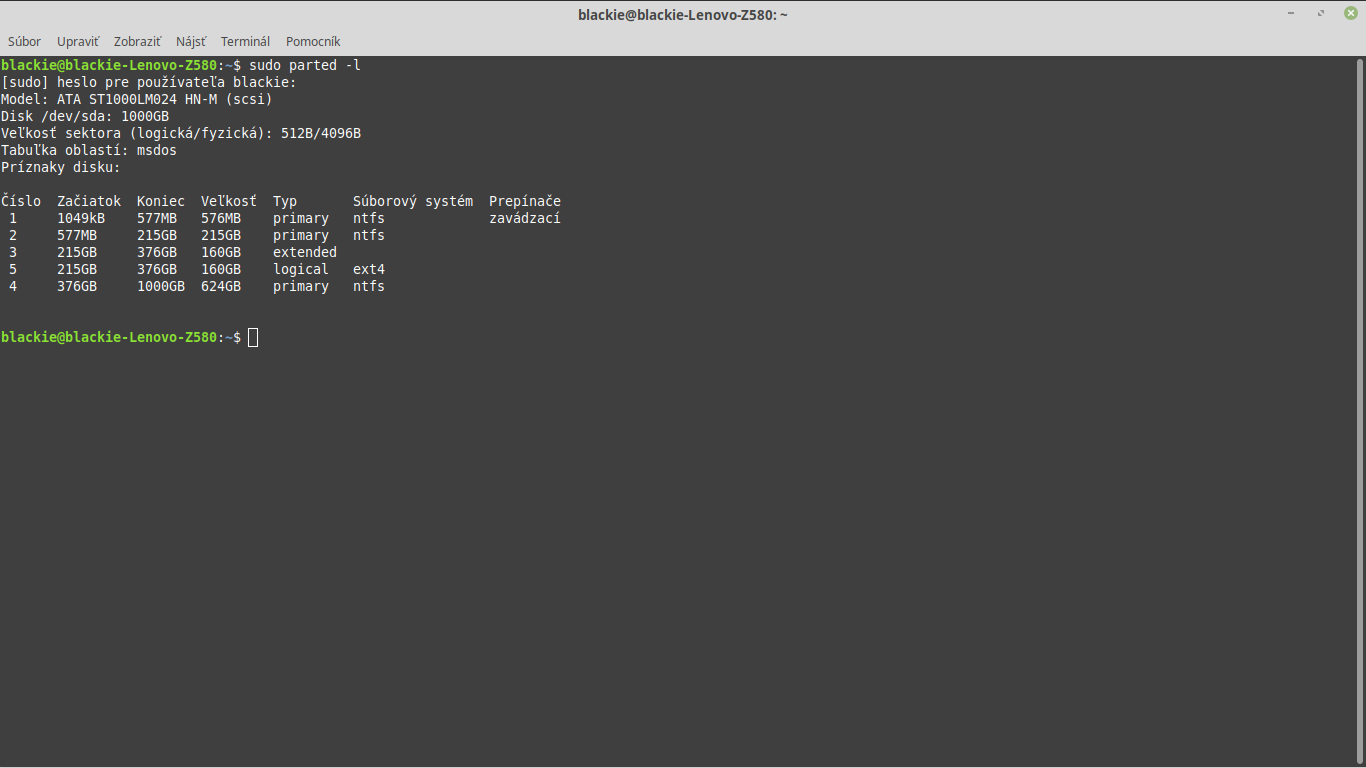Click the '624GB' size value

coord(220,286)
